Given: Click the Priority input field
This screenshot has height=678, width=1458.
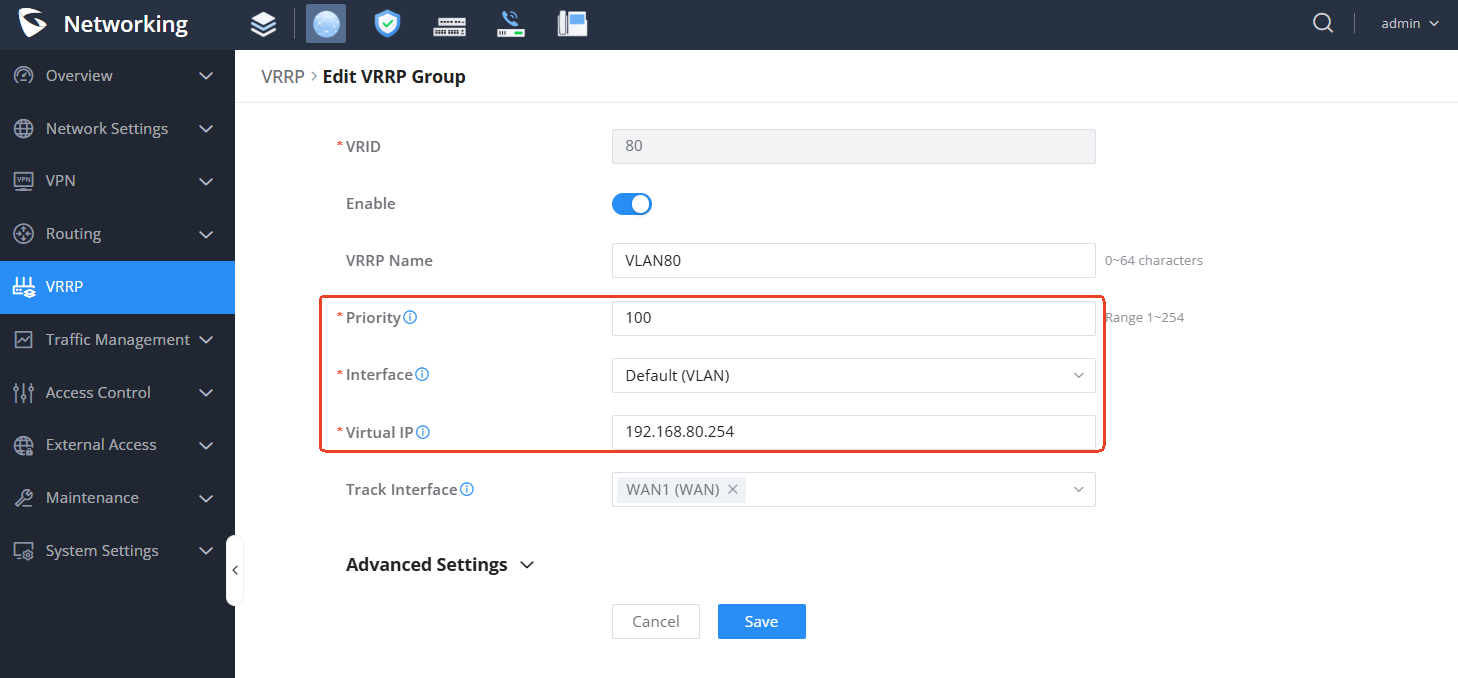Looking at the screenshot, I should [x=853, y=318].
